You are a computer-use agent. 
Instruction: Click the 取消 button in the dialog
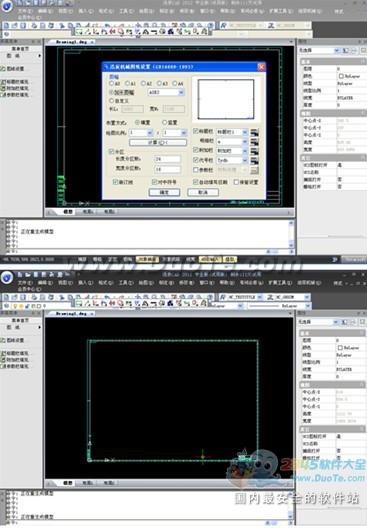[x=203, y=192]
